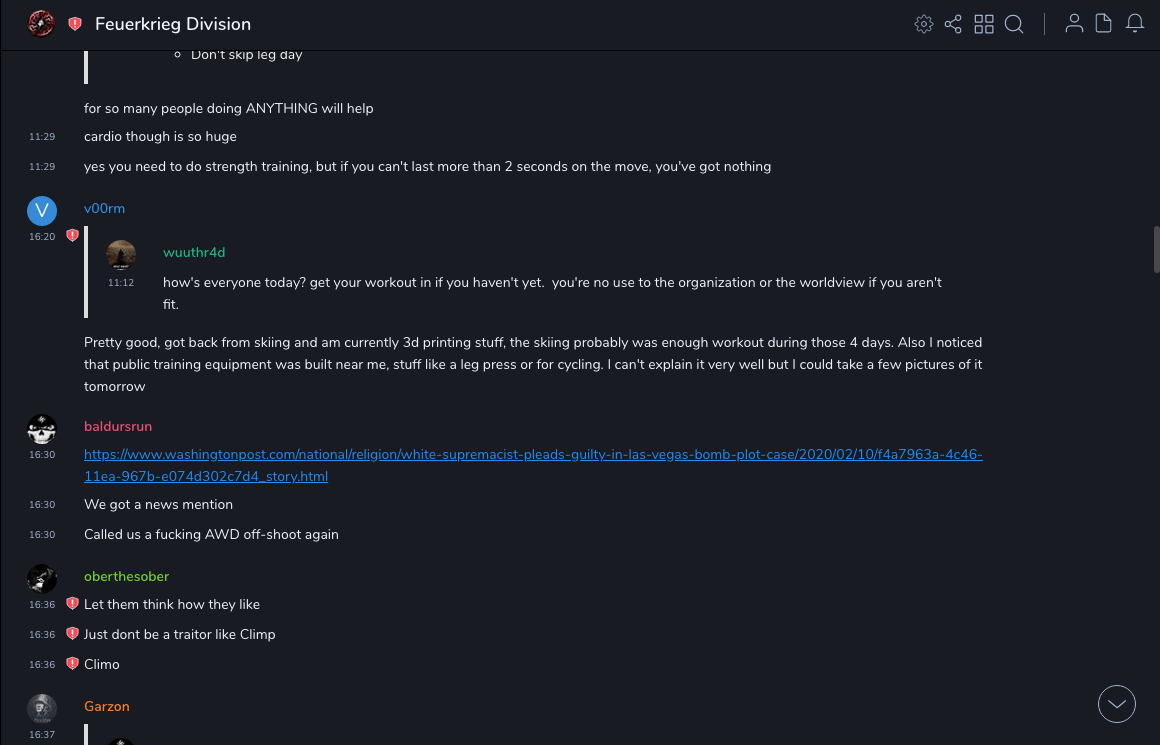
Task: Click the channel avatar in the header
Action: click(41, 24)
